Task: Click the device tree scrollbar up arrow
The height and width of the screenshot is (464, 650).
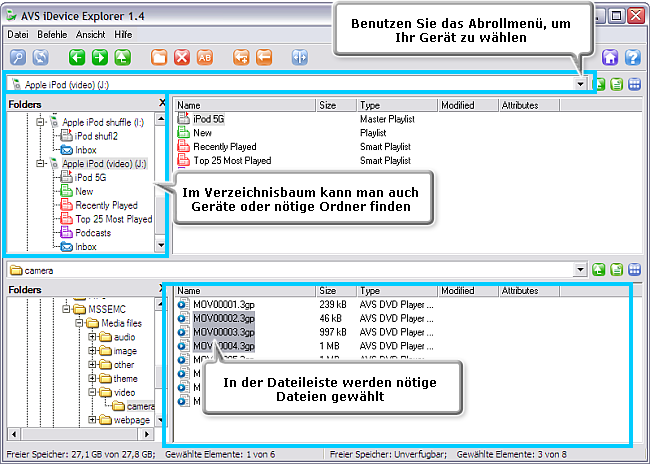Action: [160, 119]
